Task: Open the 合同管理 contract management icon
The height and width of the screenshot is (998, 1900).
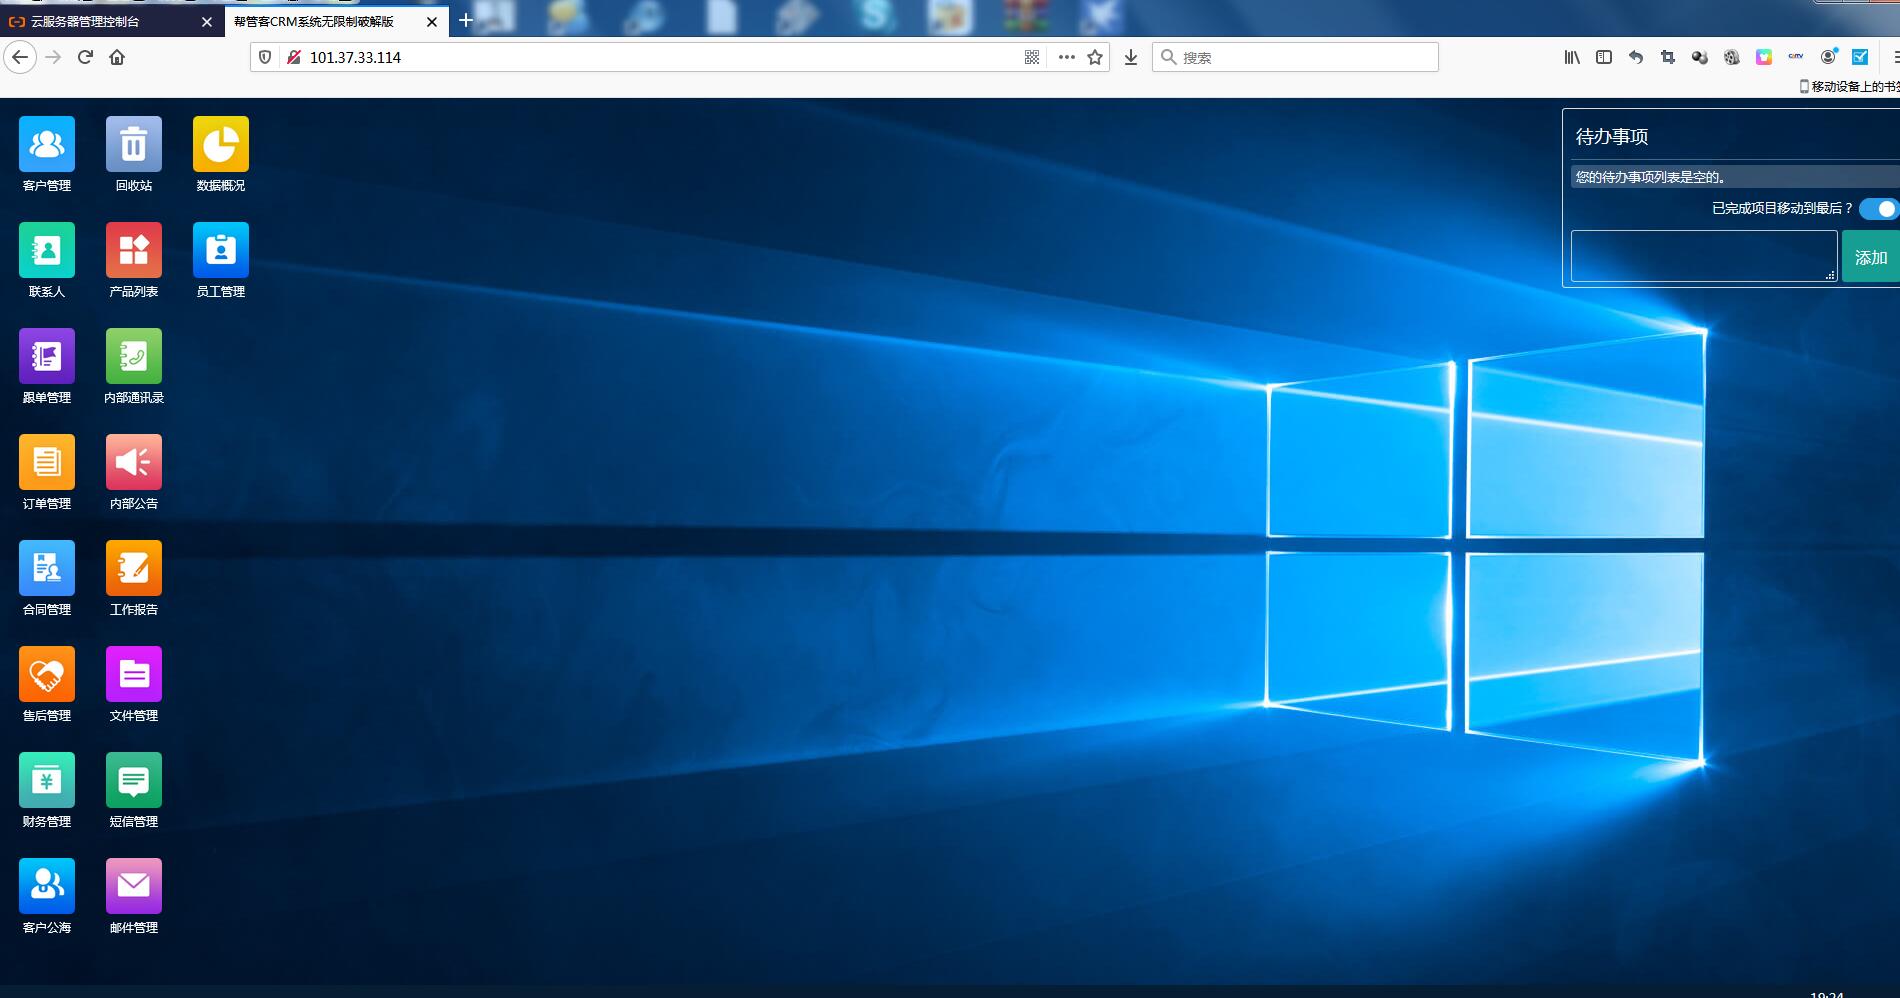Action: (46, 569)
